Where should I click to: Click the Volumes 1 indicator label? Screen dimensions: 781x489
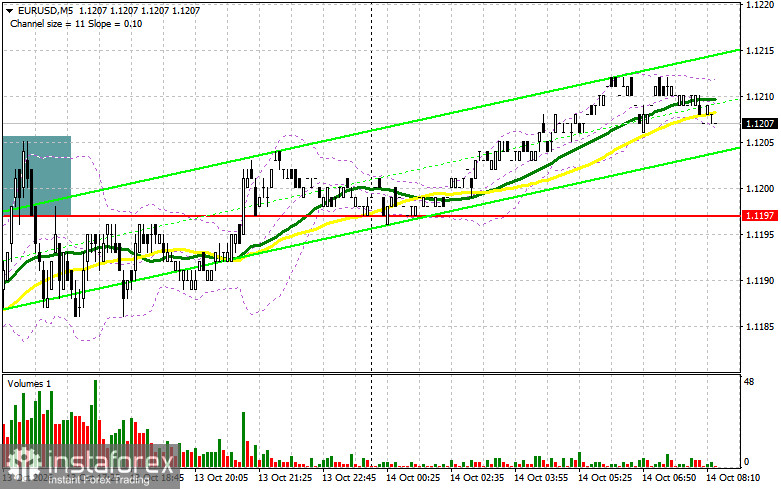pos(29,384)
